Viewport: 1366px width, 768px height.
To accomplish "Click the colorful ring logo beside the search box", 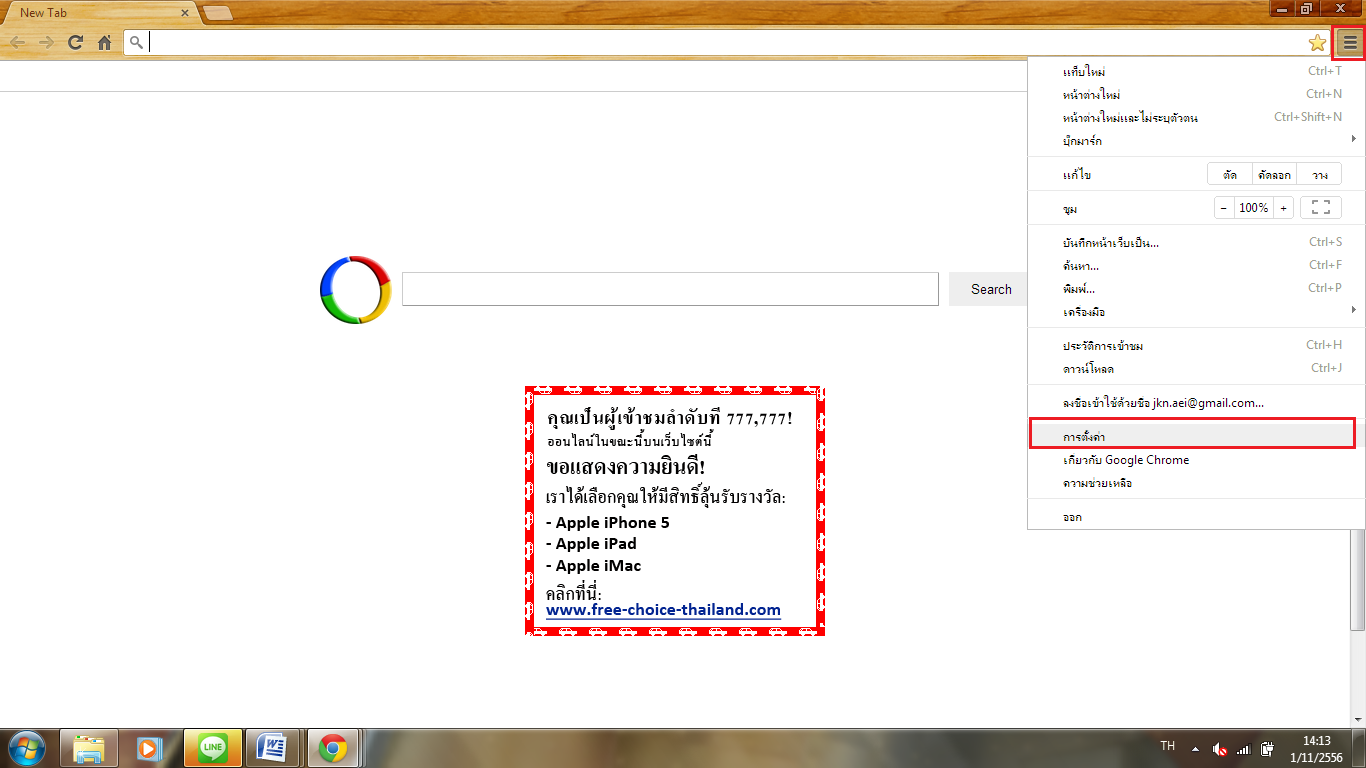I will coord(355,290).
